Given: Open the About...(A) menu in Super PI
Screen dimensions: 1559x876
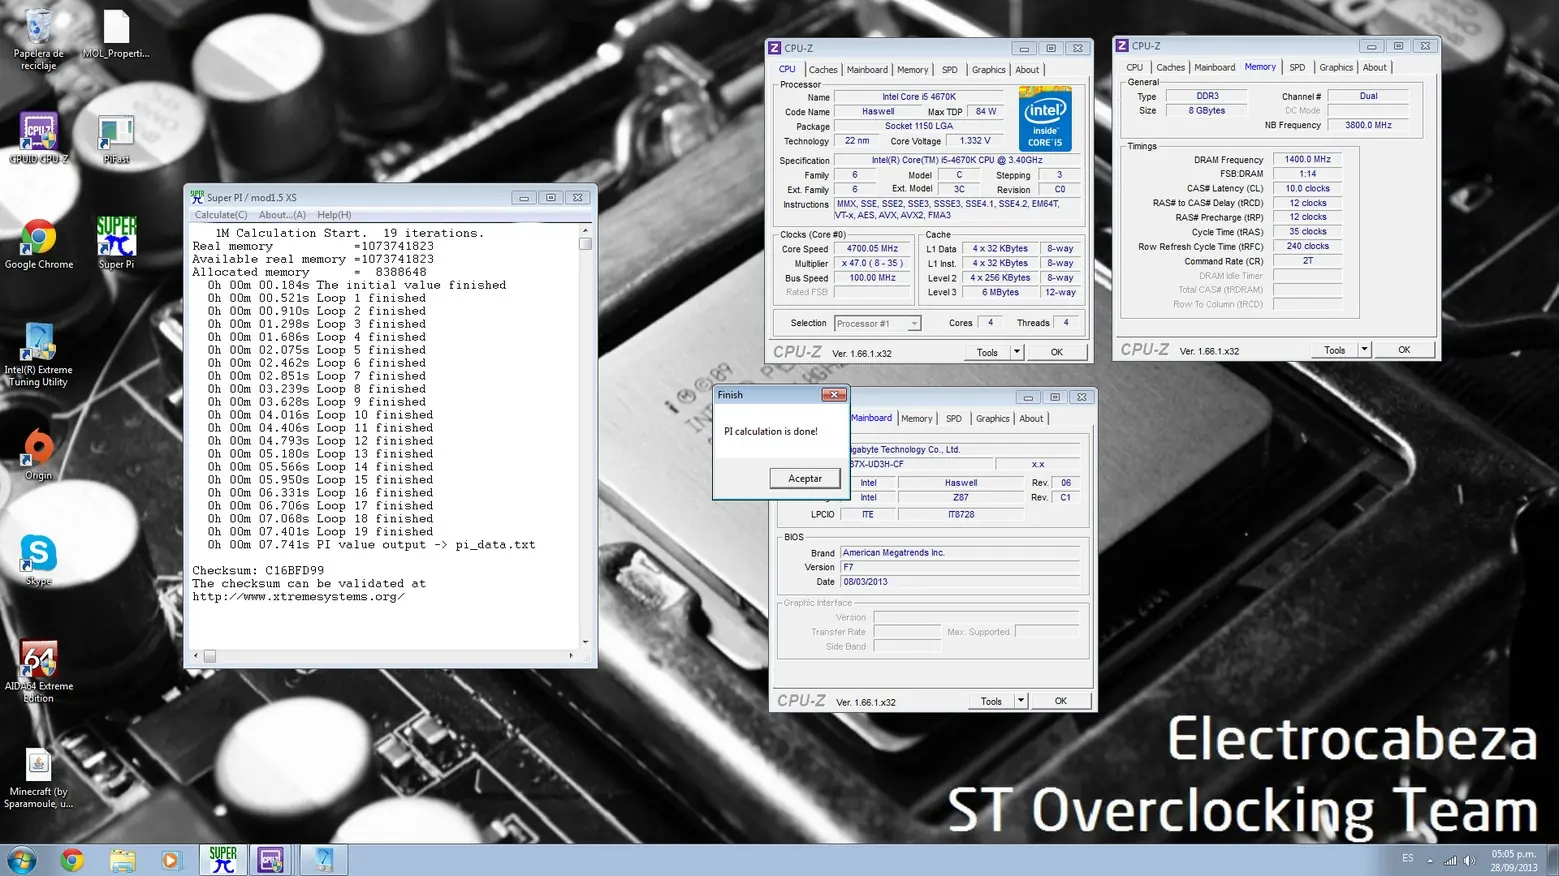Looking at the screenshot, I should pyautogui.click(x=282, y=215).
